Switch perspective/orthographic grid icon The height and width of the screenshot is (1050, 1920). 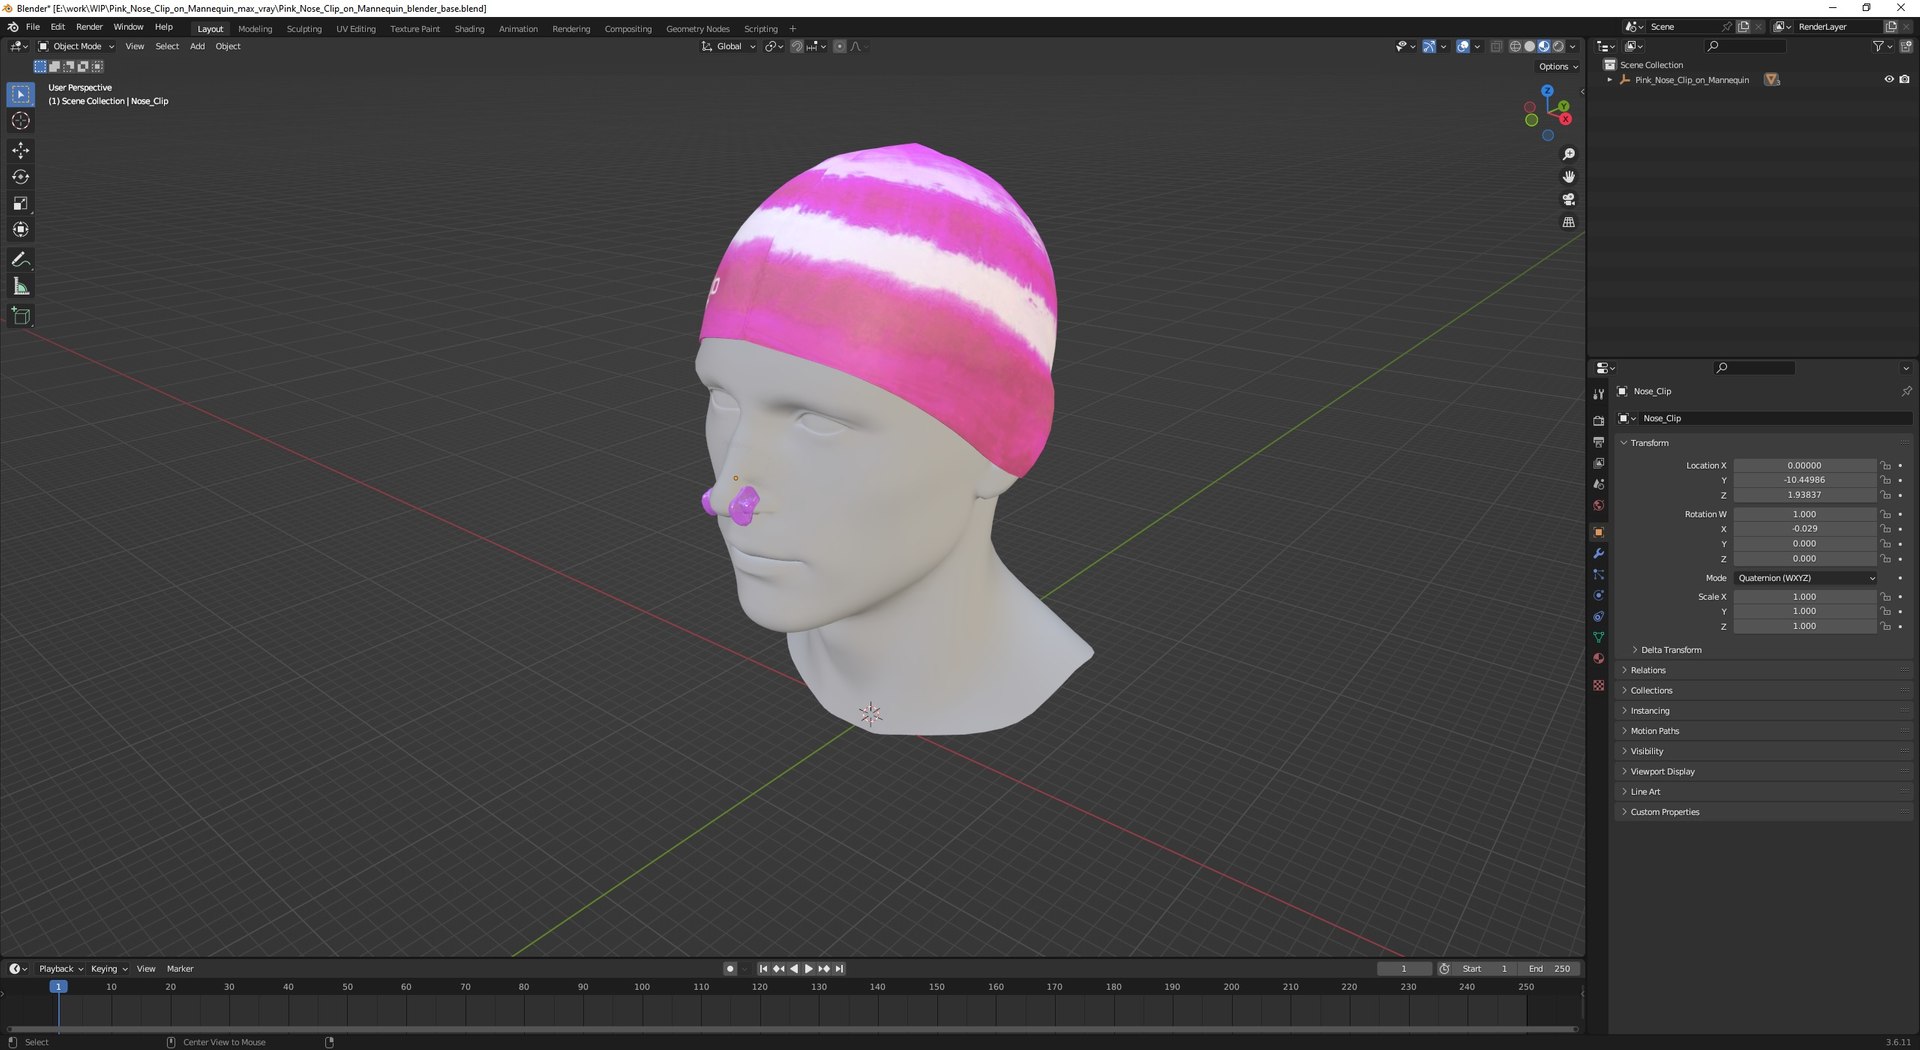pos(1568,222)
